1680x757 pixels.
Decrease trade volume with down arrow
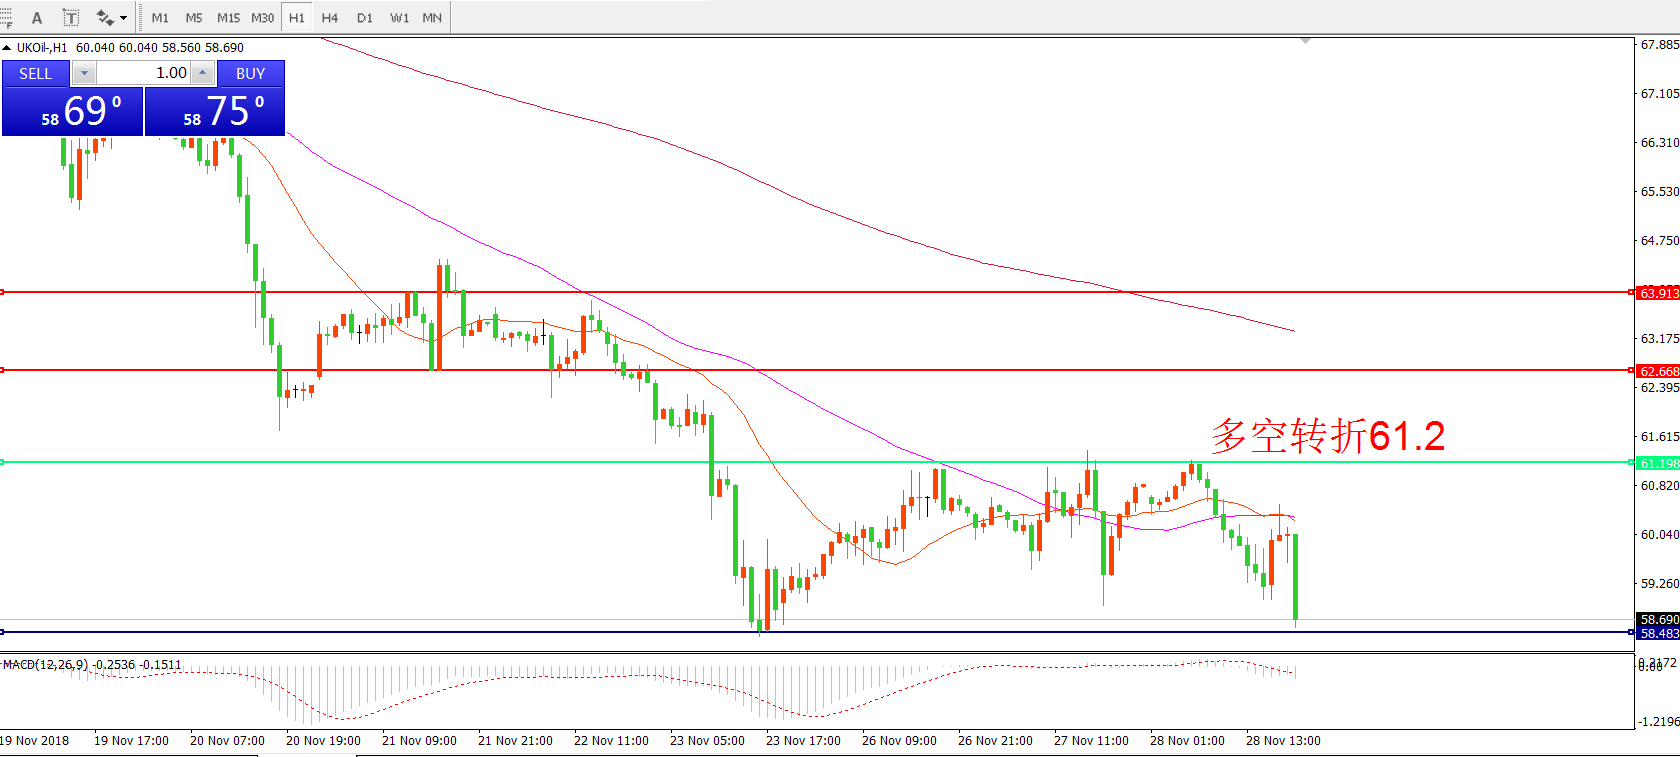pos(84,73)
